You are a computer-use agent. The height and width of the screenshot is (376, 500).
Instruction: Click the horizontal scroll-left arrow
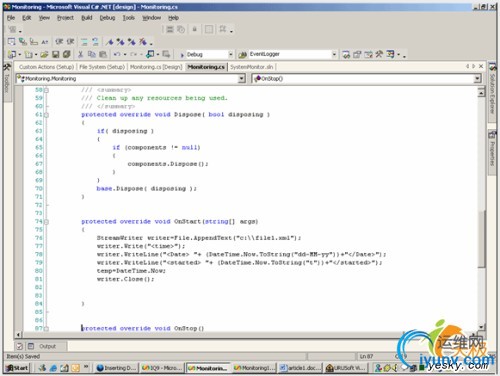pyautogui.click(x=18, y=334)
